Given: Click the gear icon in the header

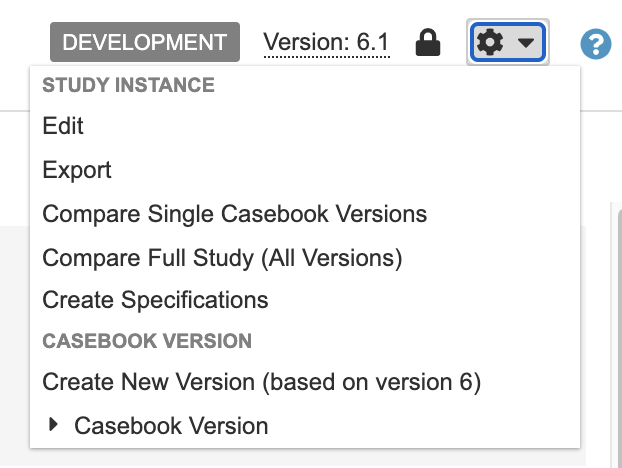Looking at the screenshot, I should click(490, 43).
